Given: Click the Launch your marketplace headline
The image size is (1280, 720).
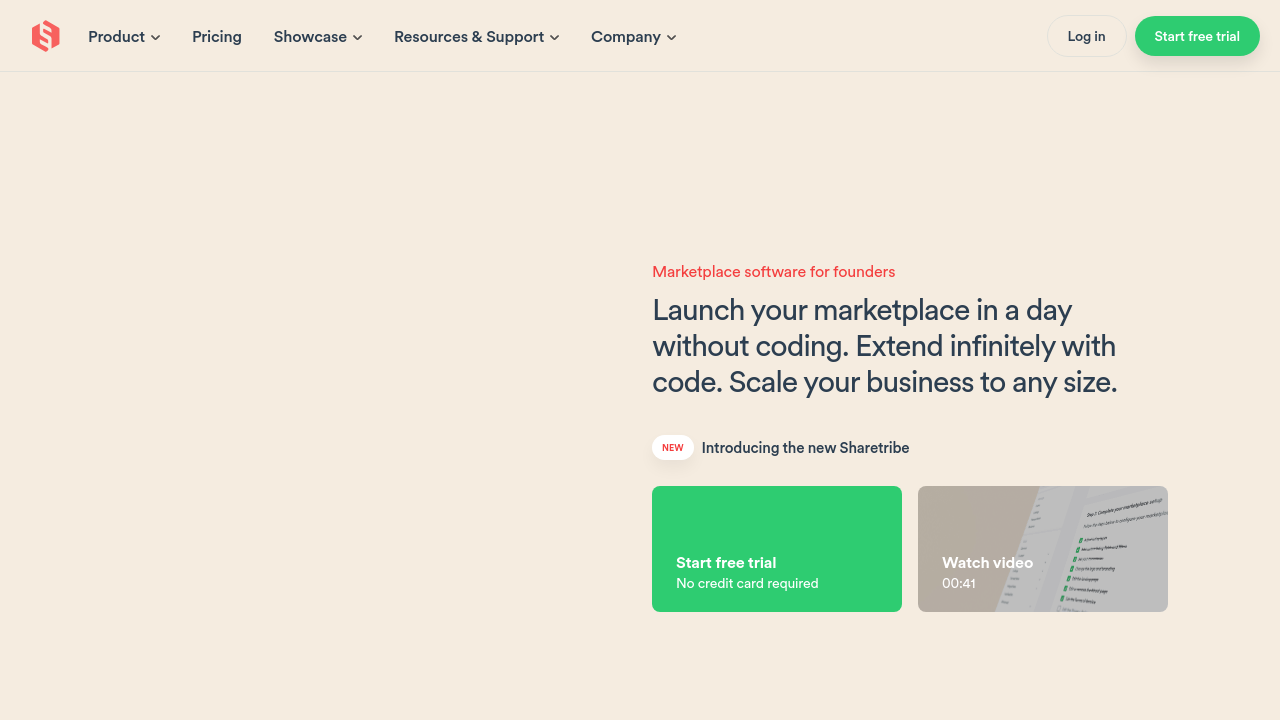Looking at the screenshot, I should [884, 346].
